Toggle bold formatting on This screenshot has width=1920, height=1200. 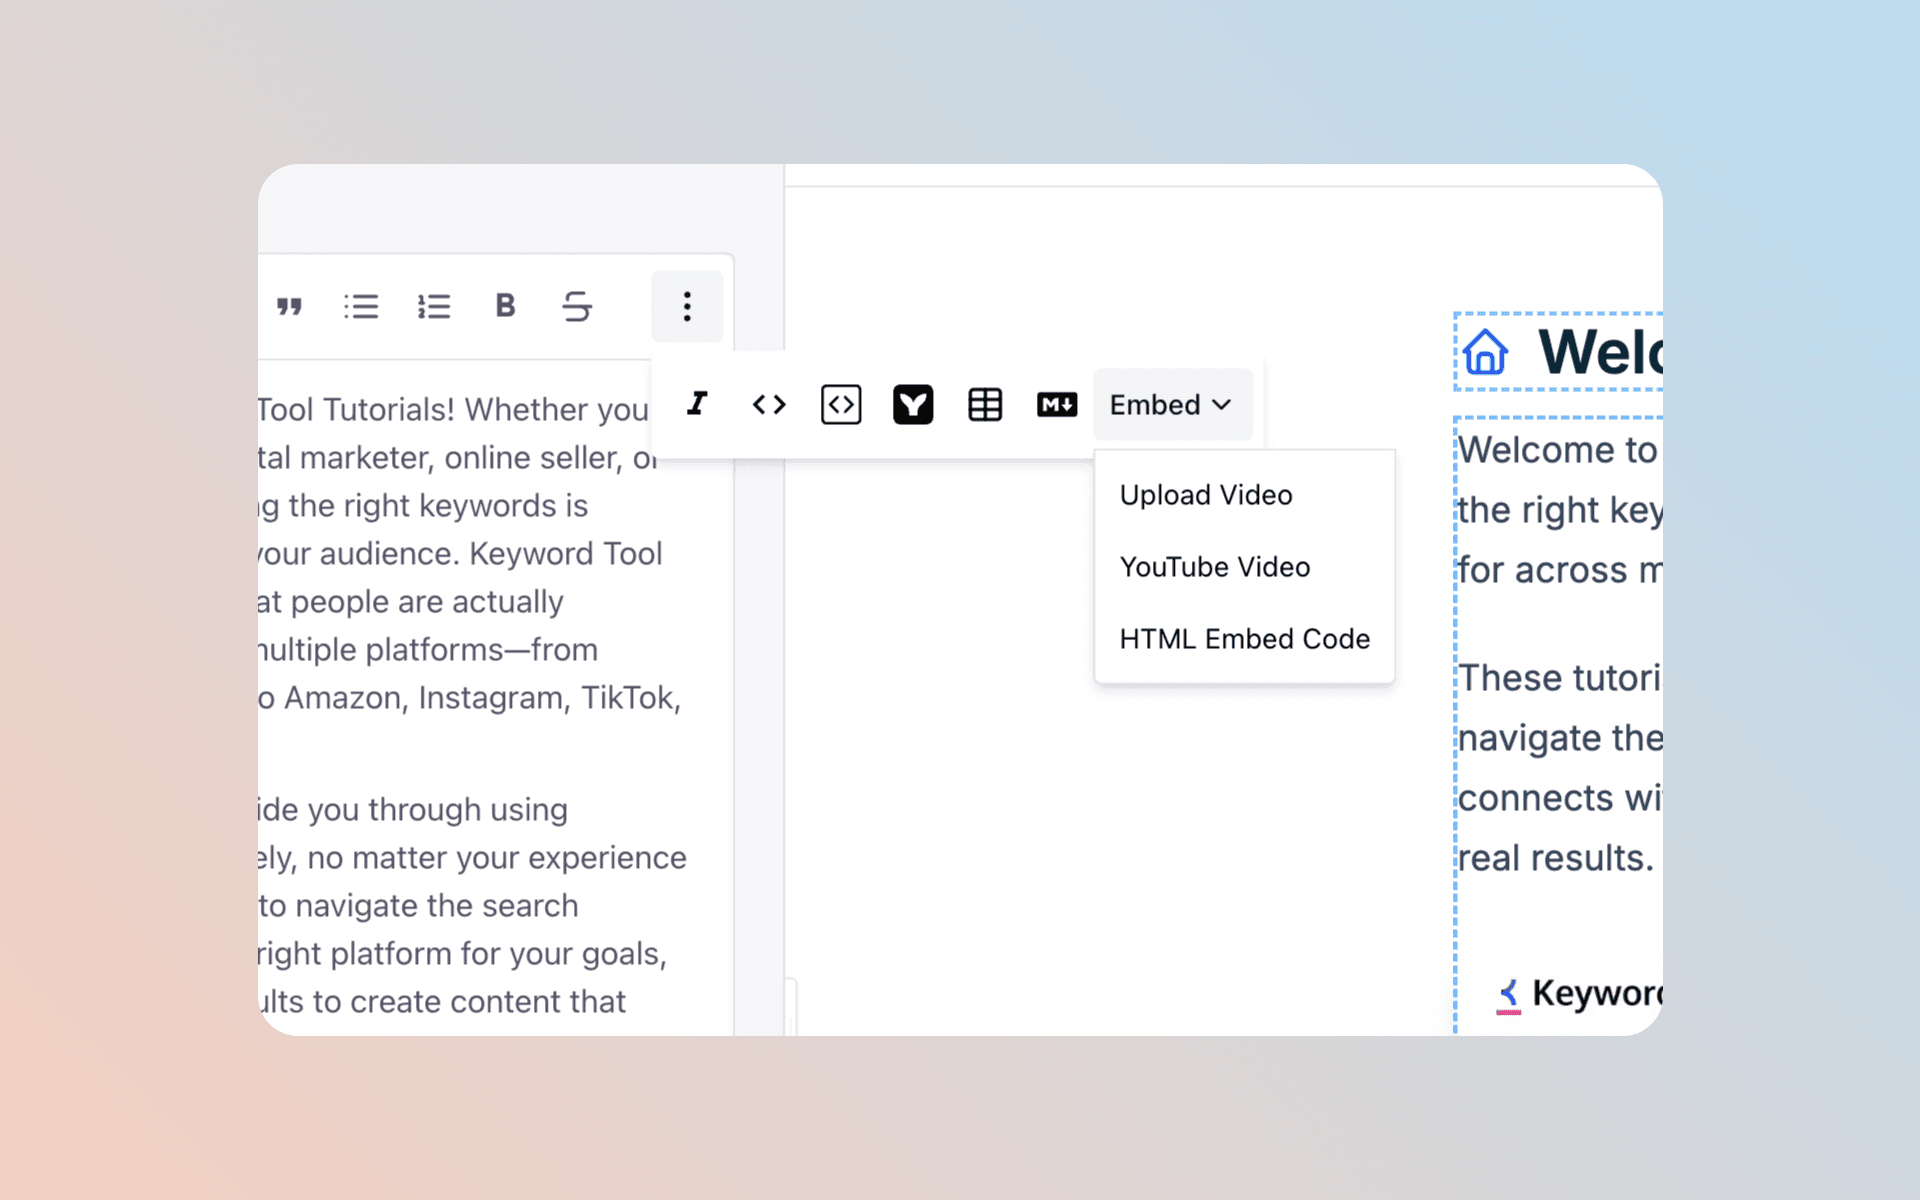506,306
